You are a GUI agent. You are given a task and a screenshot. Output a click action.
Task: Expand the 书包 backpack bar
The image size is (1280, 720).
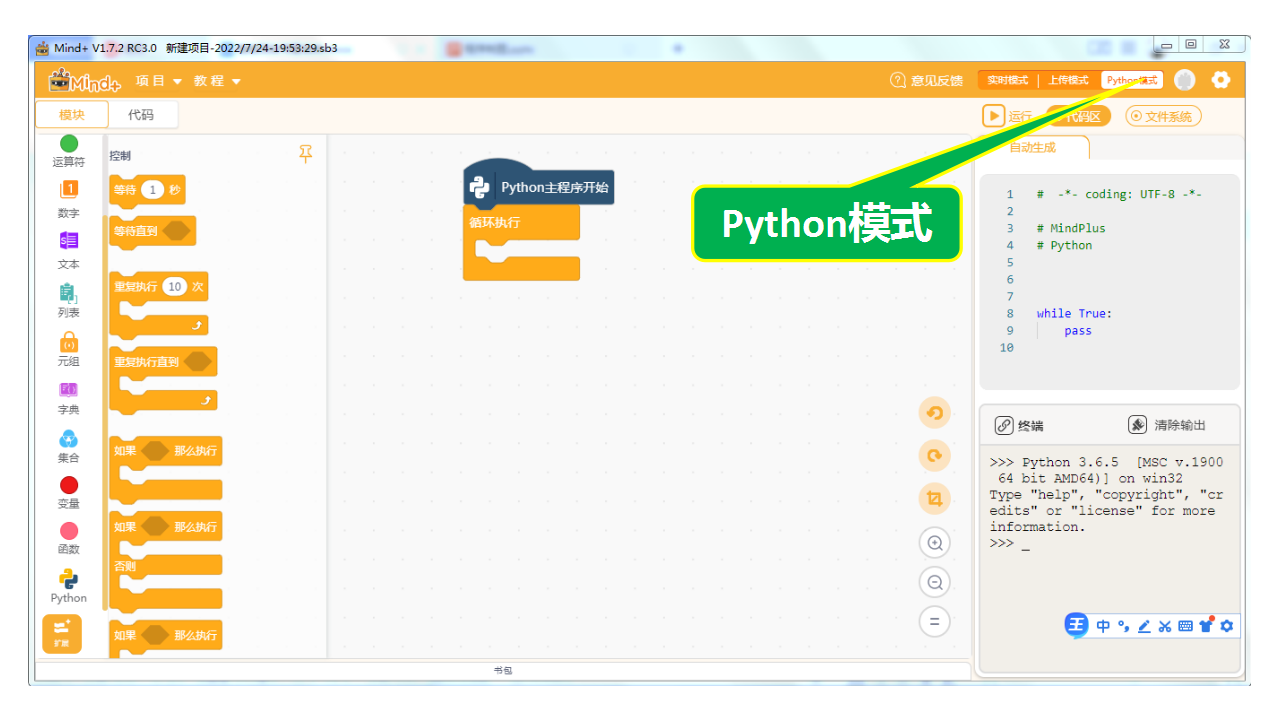pyautogui.click(x=503, y=671)
